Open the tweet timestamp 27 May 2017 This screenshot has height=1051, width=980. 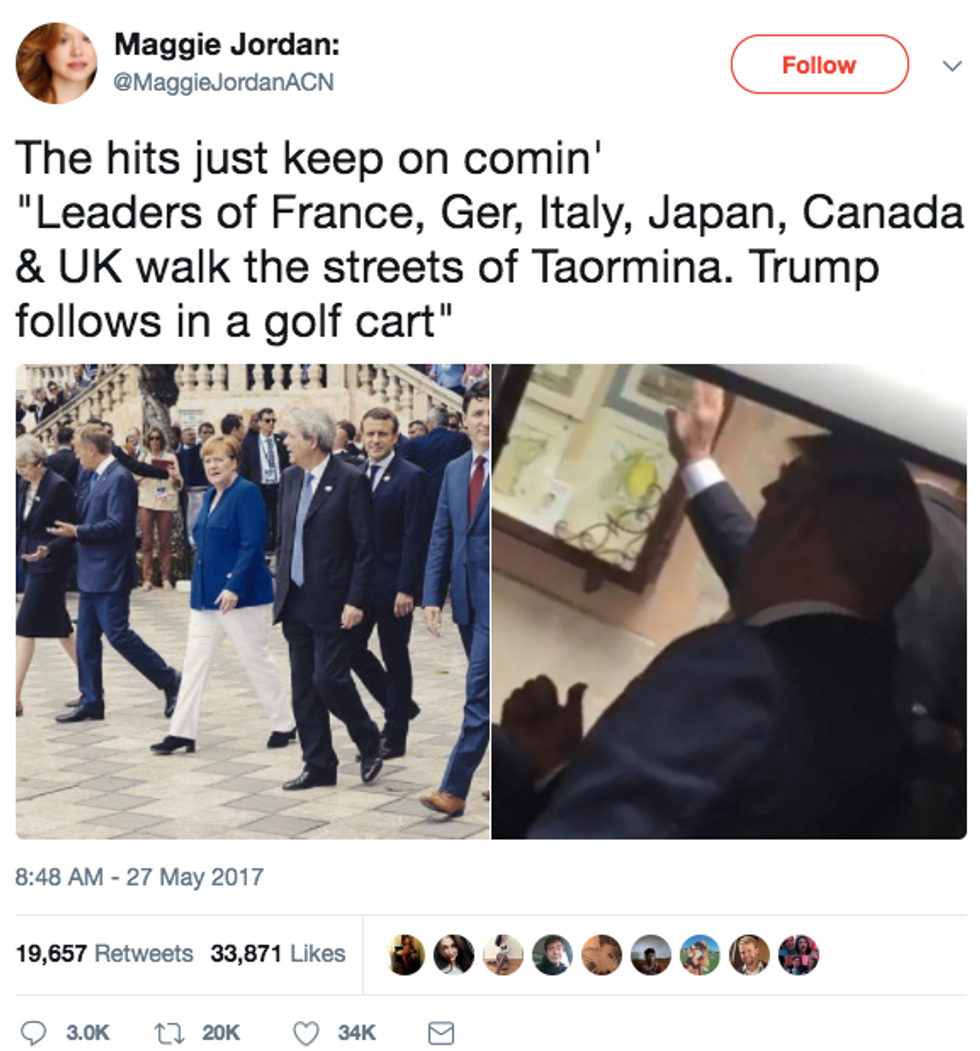coord(139,877)
